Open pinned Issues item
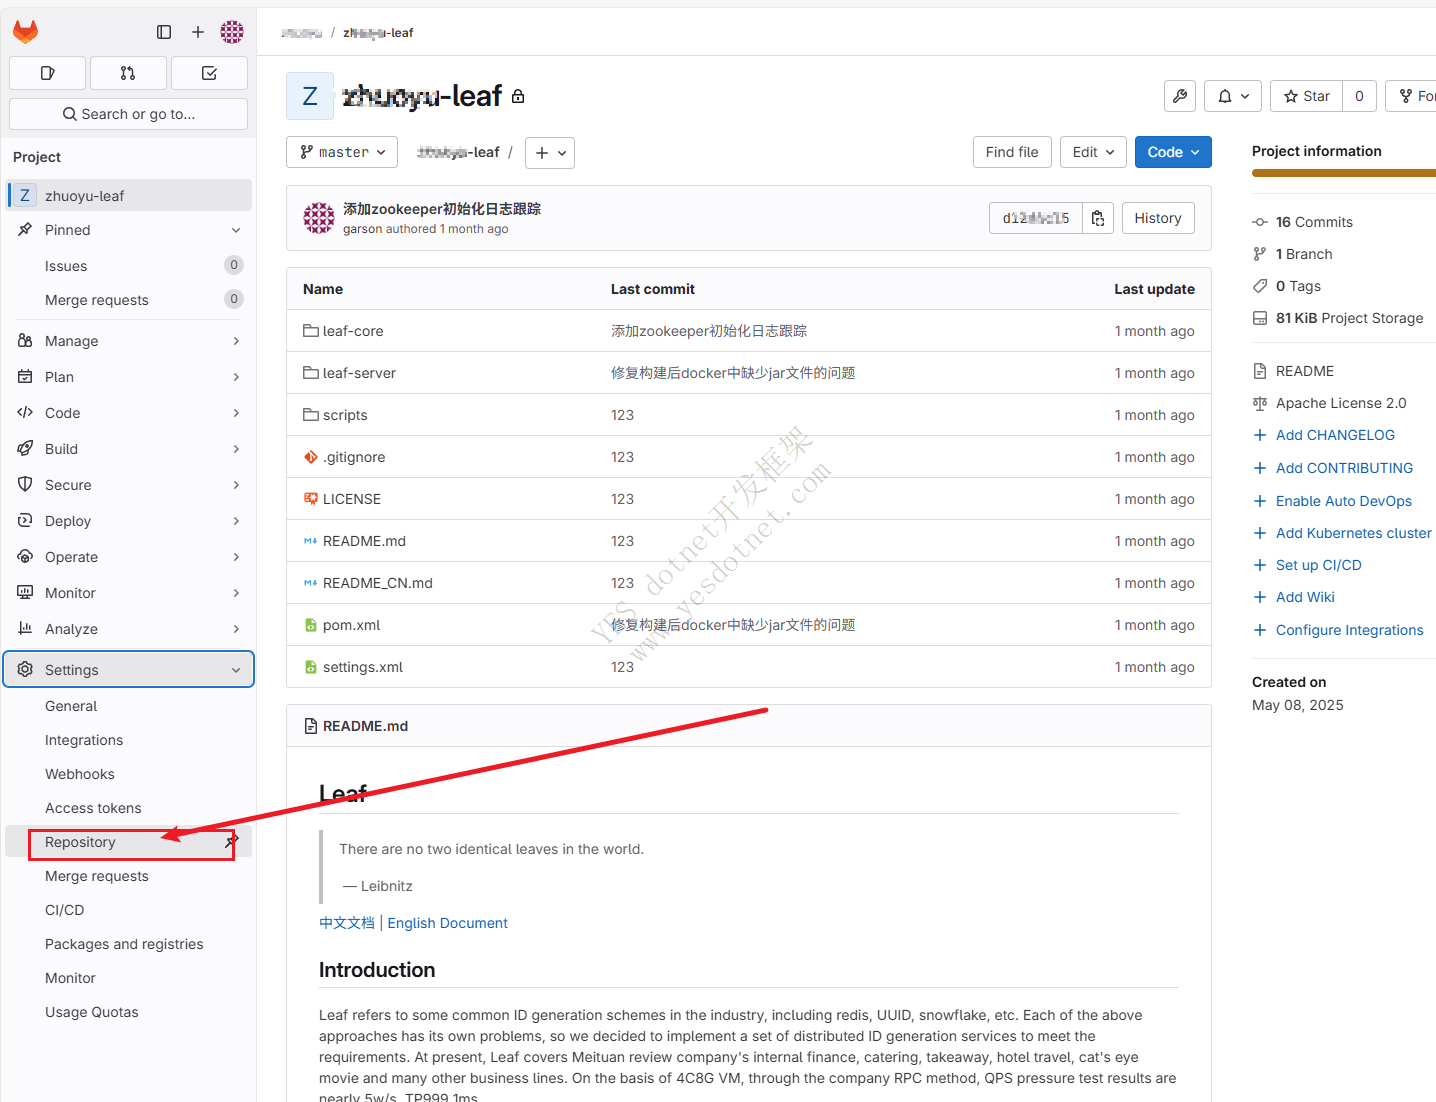This screenshot has width=1436, height=1102. coord(128,266)
